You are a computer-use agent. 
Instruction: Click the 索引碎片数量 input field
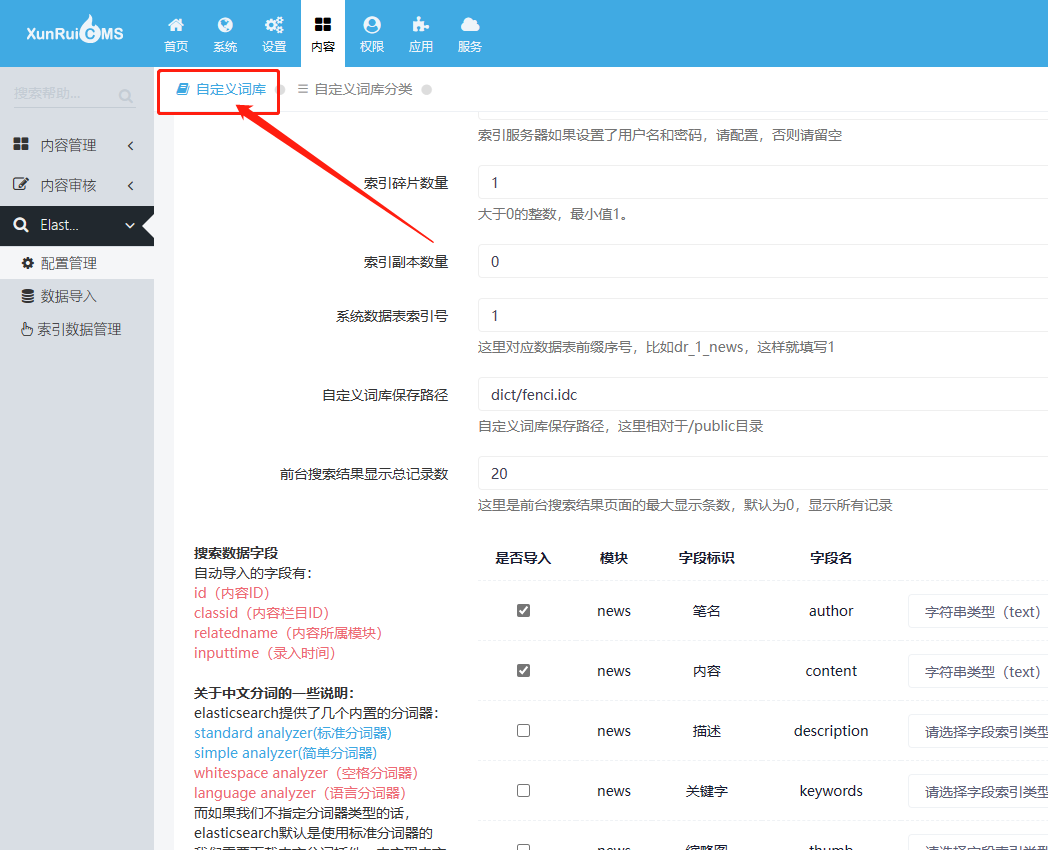763,182
